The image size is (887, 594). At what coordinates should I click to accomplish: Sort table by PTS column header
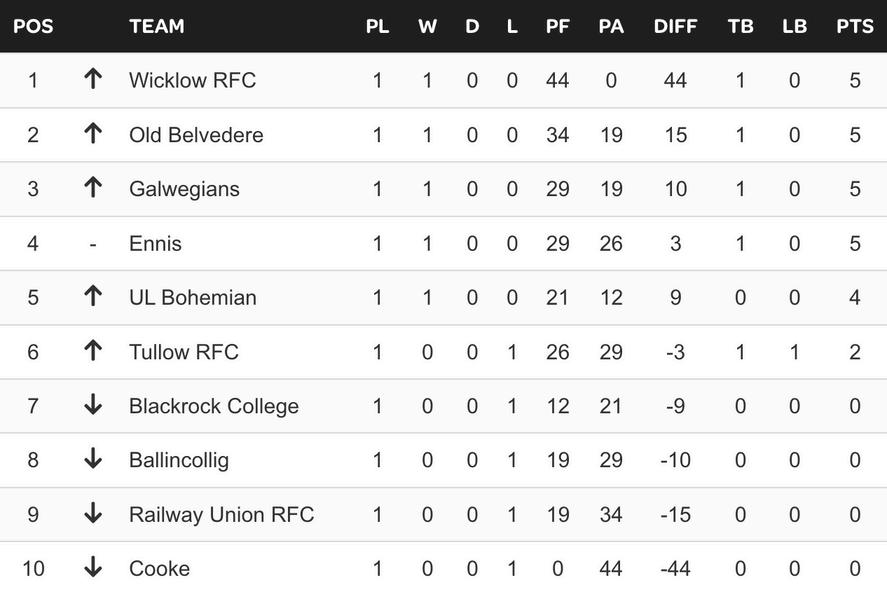click(x=855, y=26)
